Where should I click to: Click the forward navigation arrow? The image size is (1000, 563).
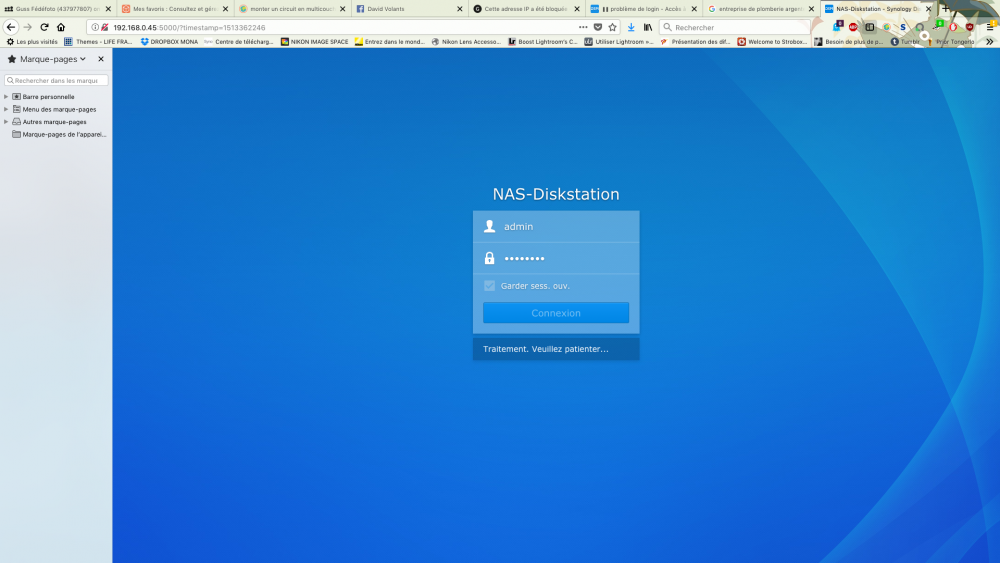pyautogui.click(x=27, y=27)
